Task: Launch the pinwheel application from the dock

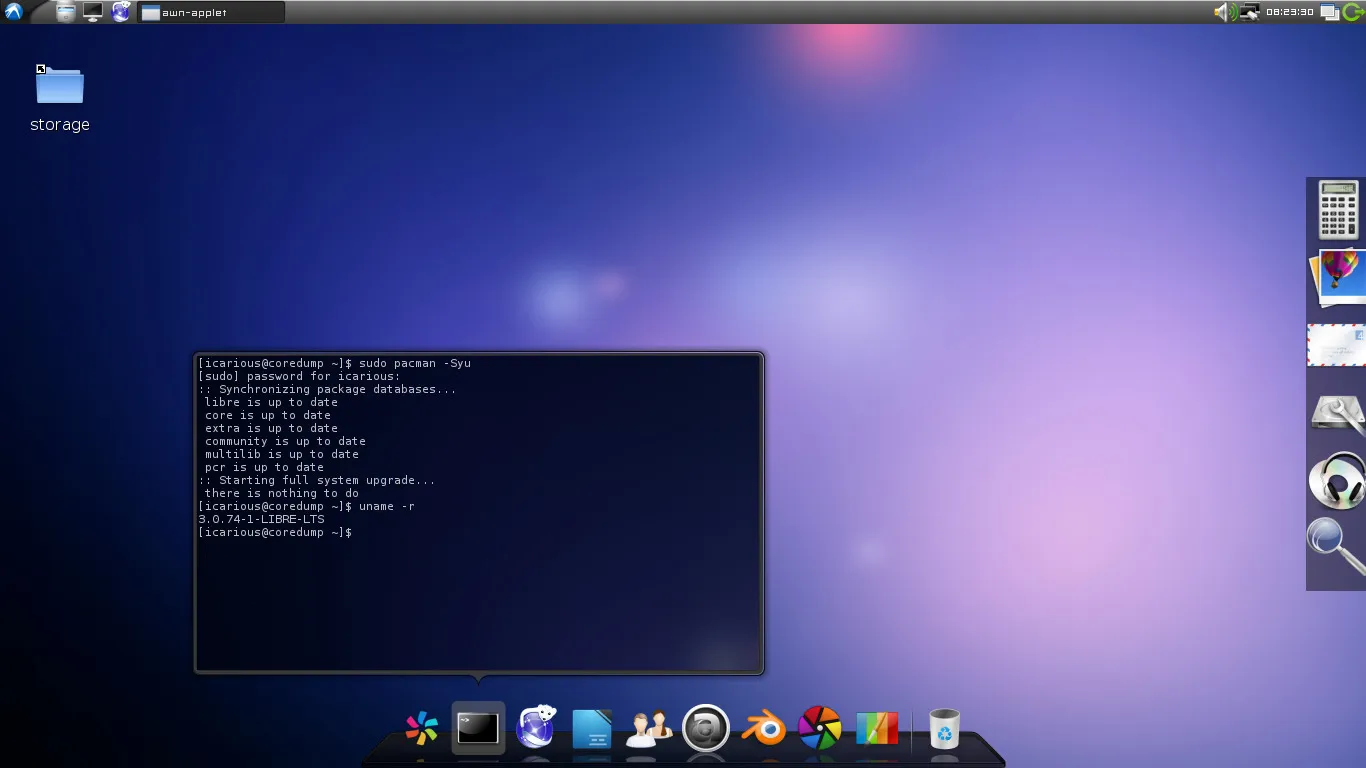Action: tap(422, 729)
